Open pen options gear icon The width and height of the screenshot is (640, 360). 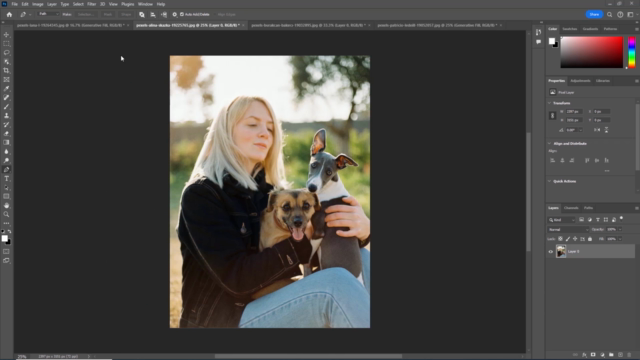175,14
